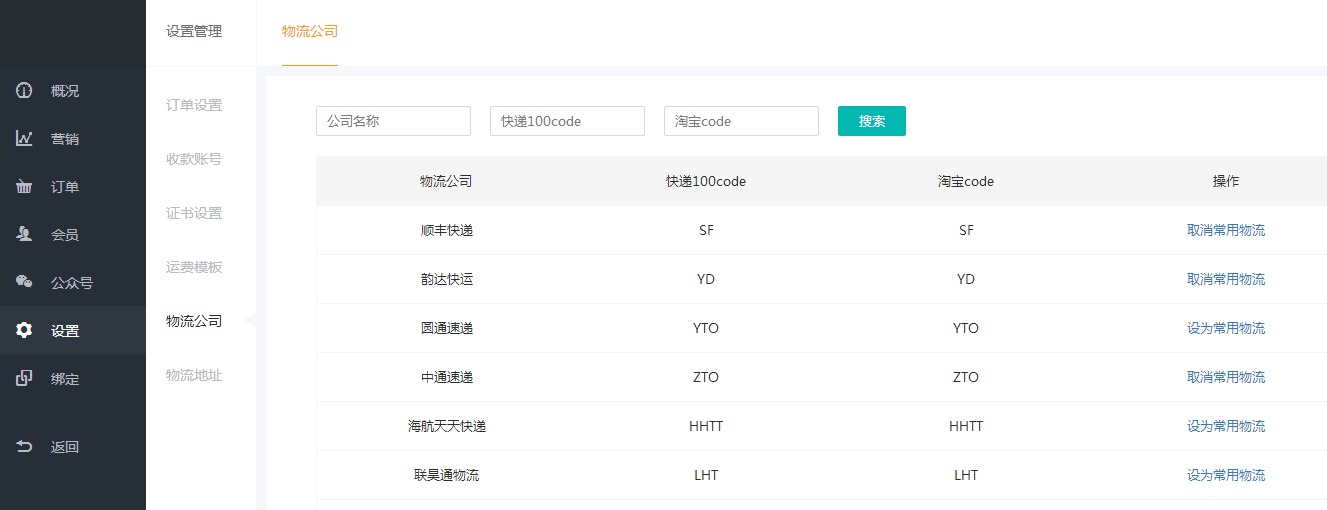The width and height of the screenshot is (1327, 510).
Task: Click the 概况 overview info icon
Action: [24, 91]
